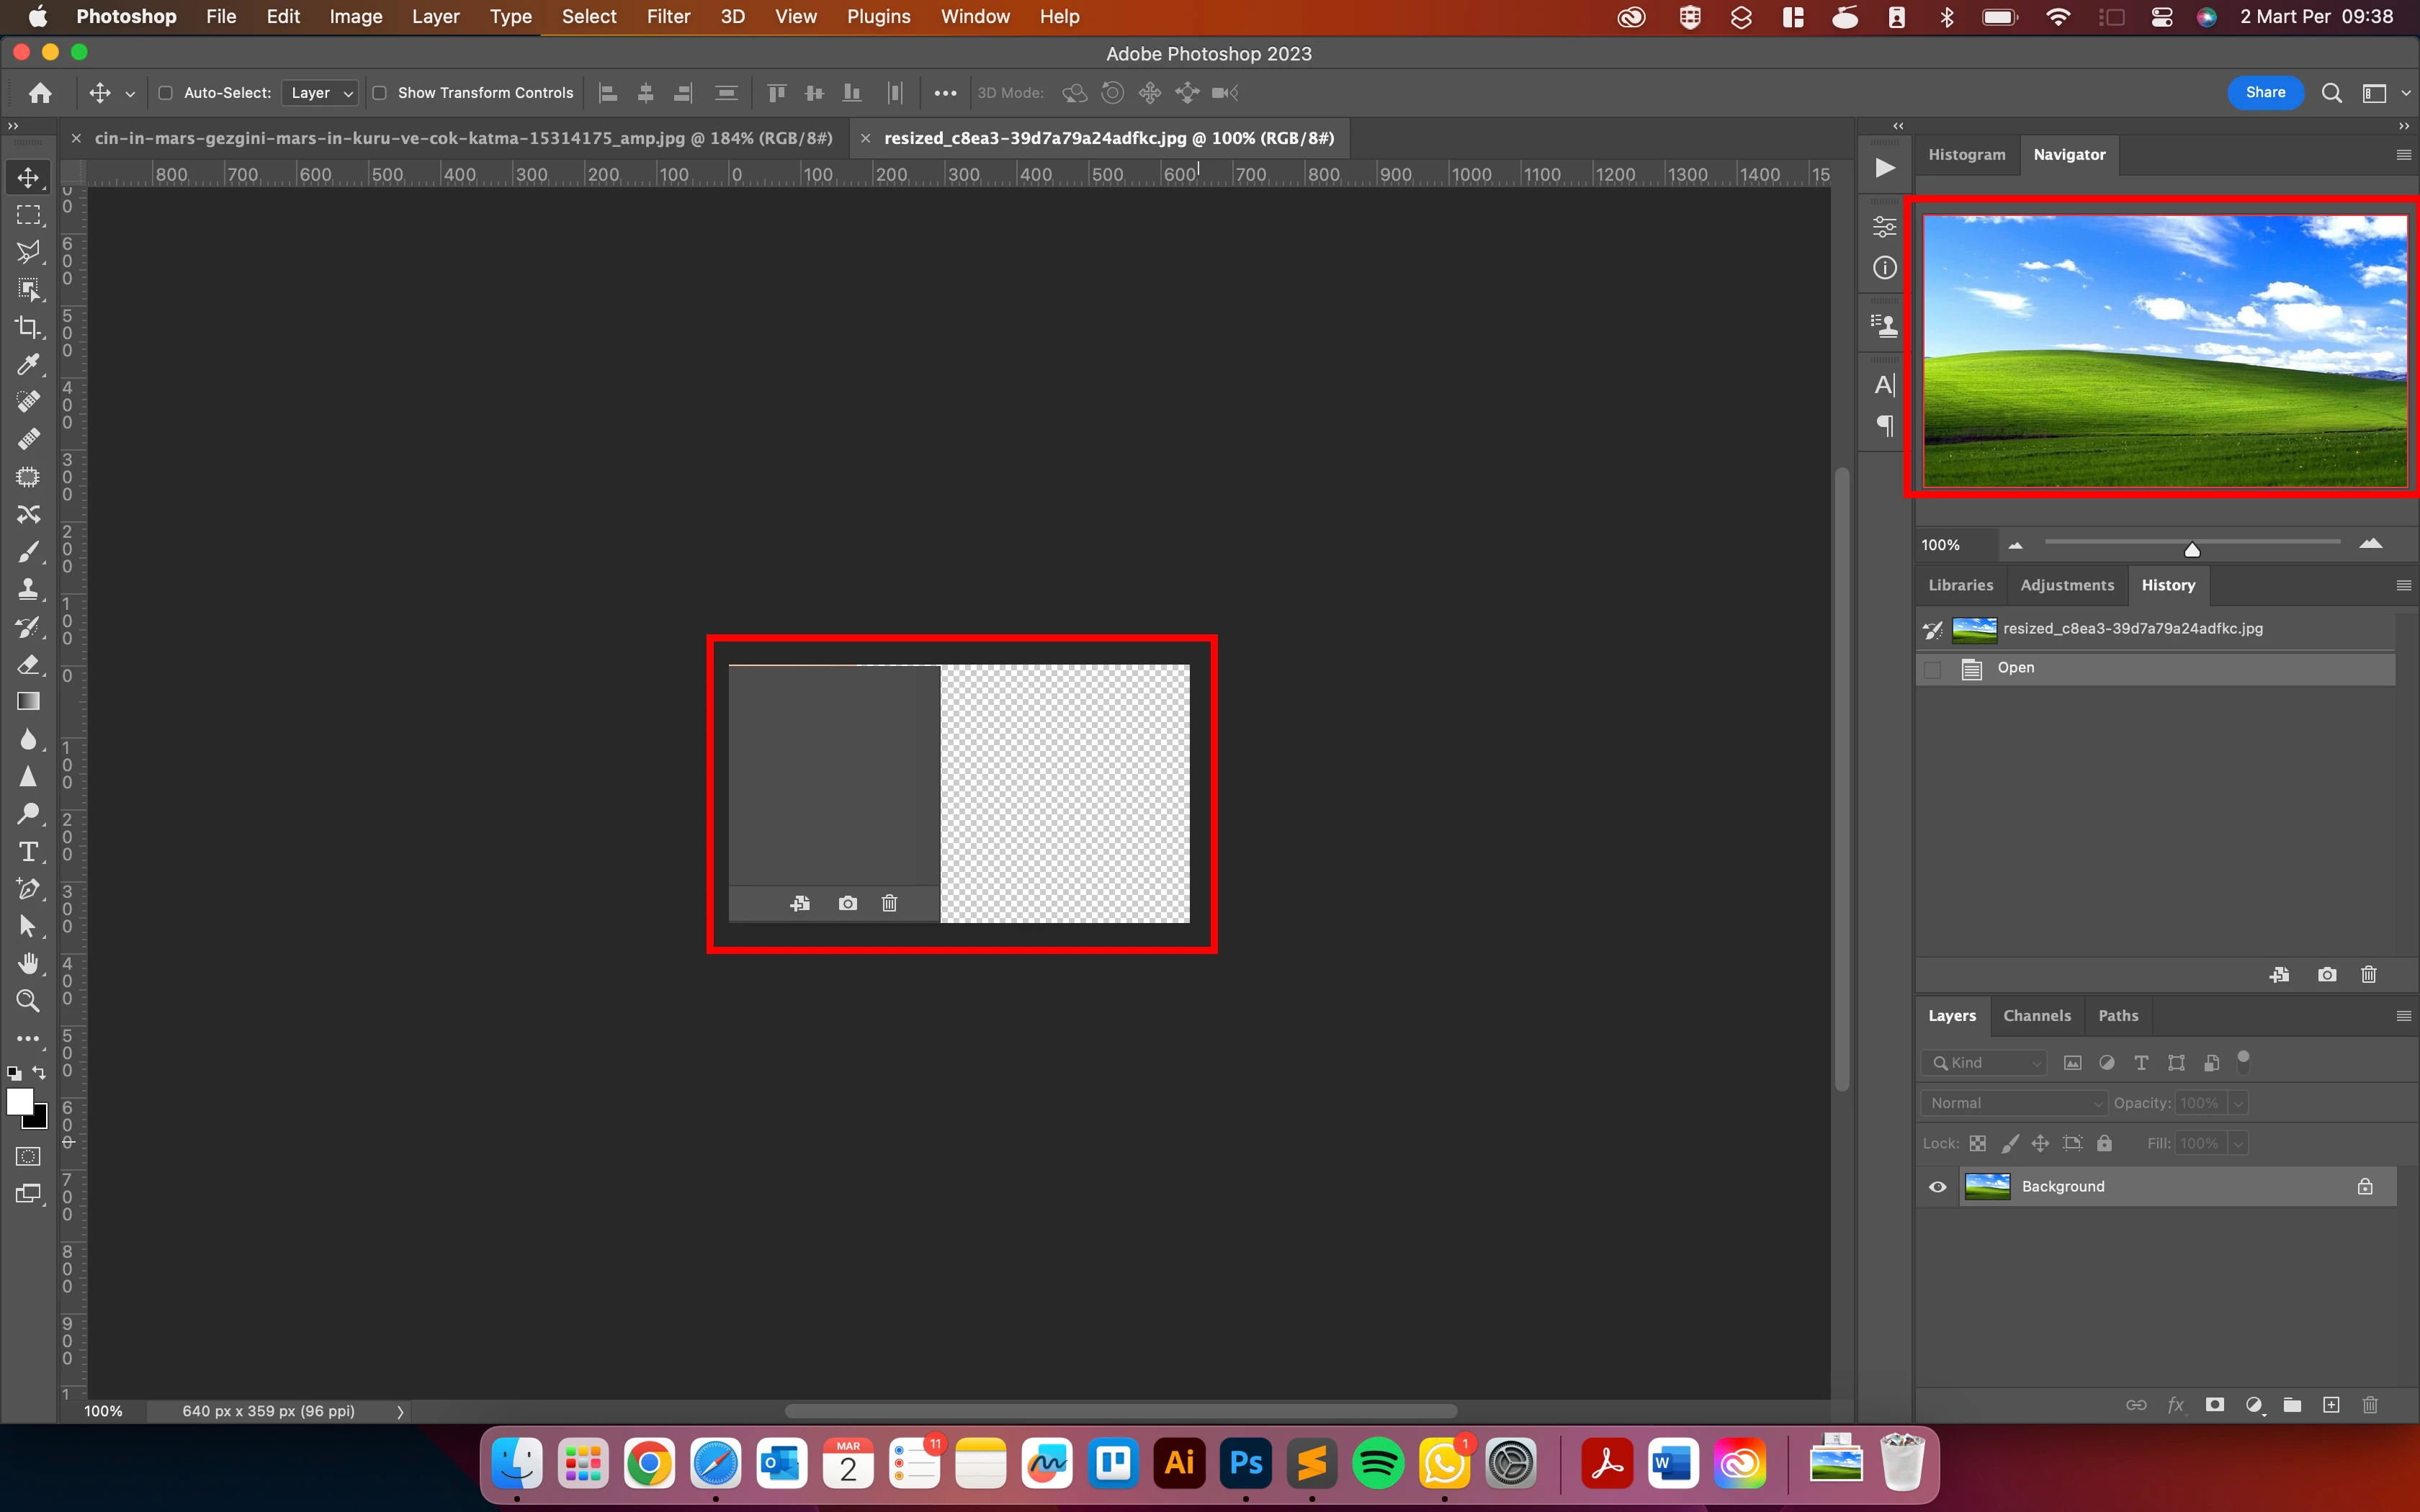This screenshot has height=1512, width=2420.
Task: Select the Horizontal Type tool
Action: pos(28,852)
